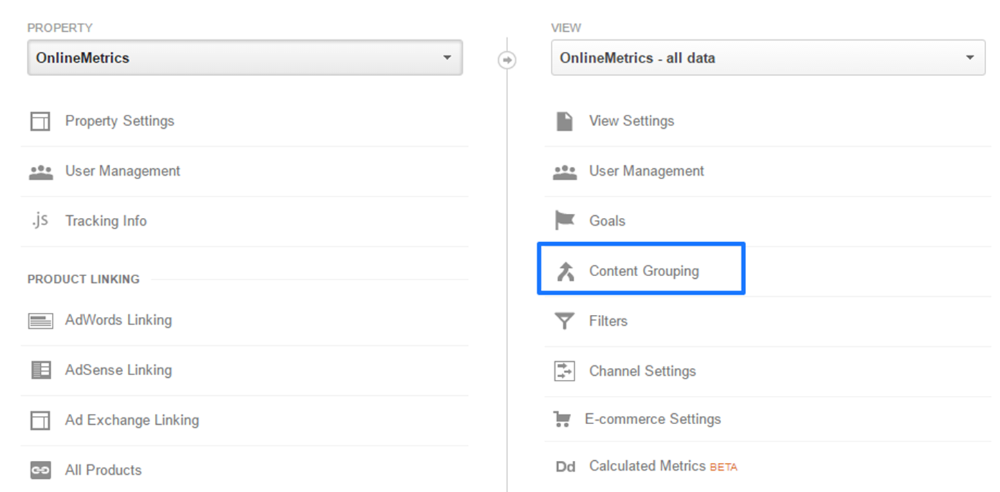Screen dimensions: 1000x492
Task: Click the AdWords Linking icon
Action: coord(40,321)
